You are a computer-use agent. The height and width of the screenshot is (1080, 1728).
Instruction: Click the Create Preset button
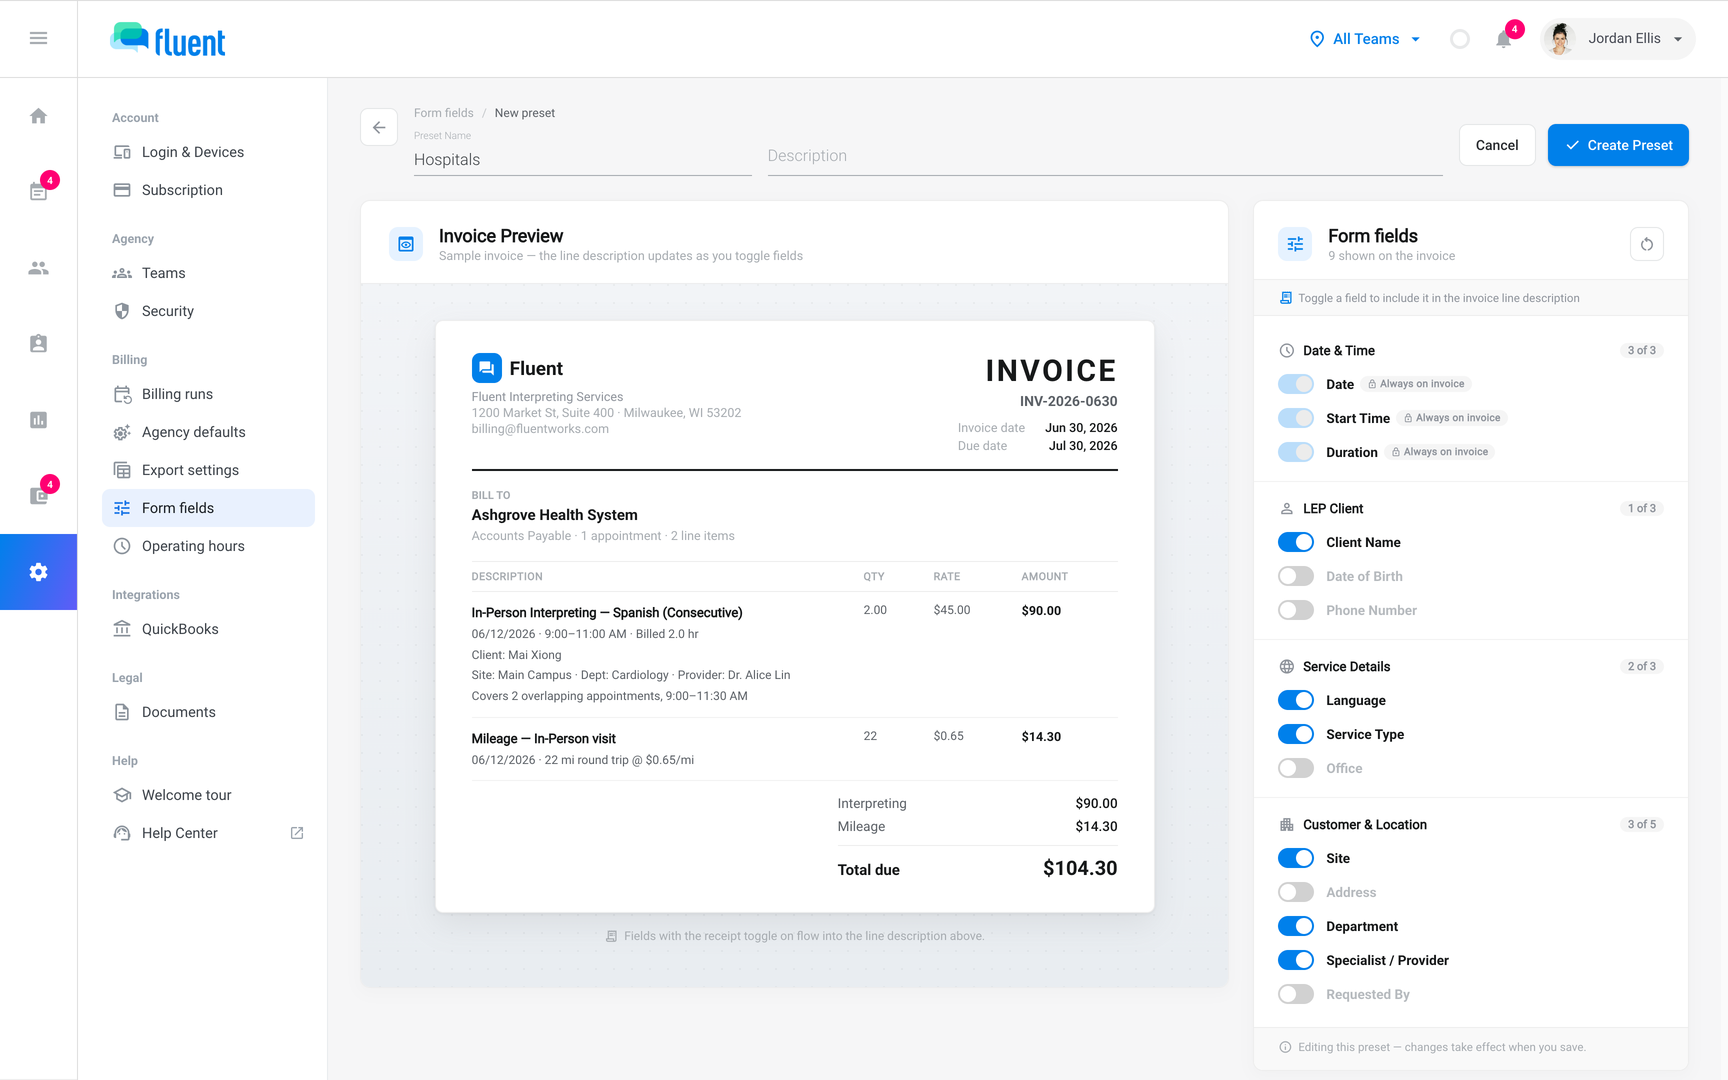[1618, 145]
